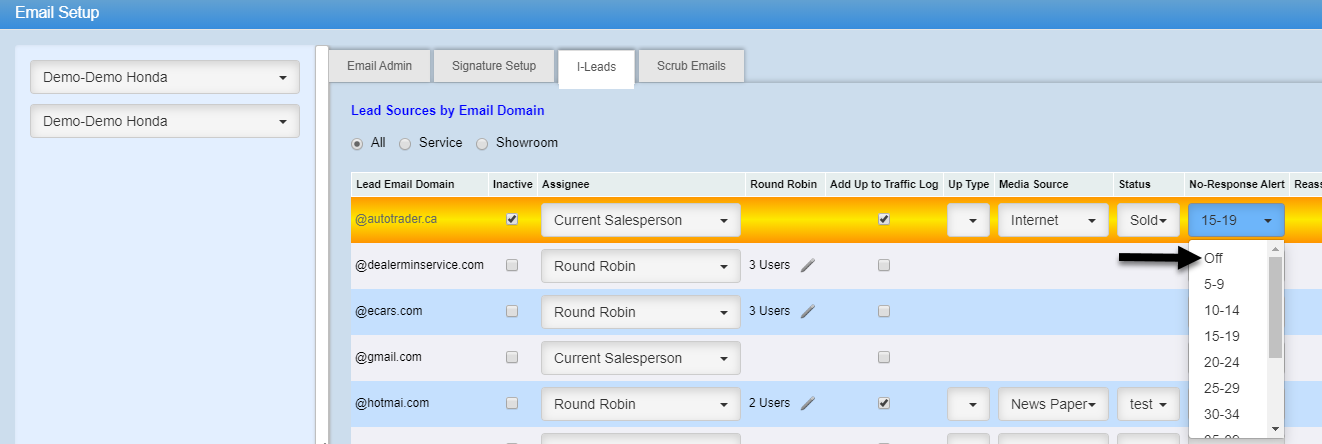Switch to the Email Admin tab
The width and height of the screenshot is (1322, 444).
coord(379,66)
